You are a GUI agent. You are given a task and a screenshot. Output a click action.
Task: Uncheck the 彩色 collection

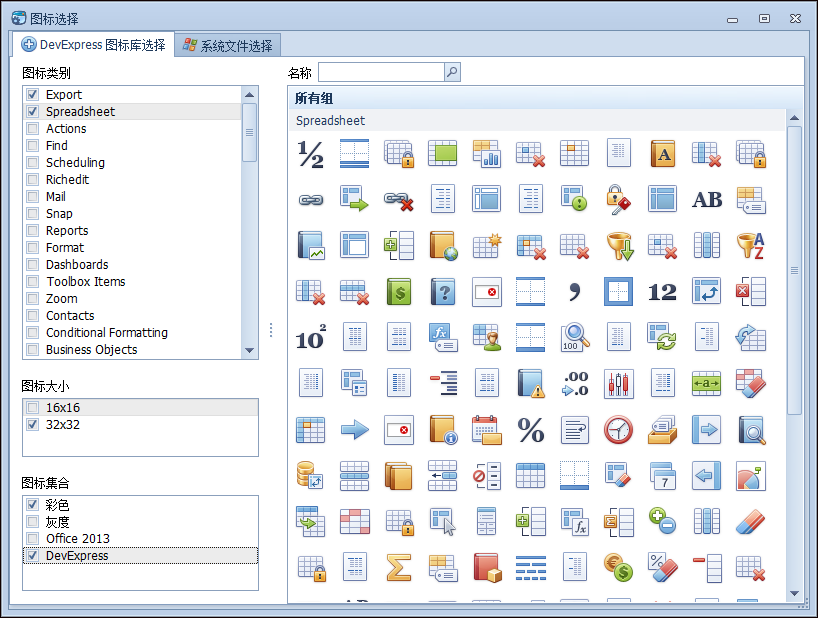point(32,504)
